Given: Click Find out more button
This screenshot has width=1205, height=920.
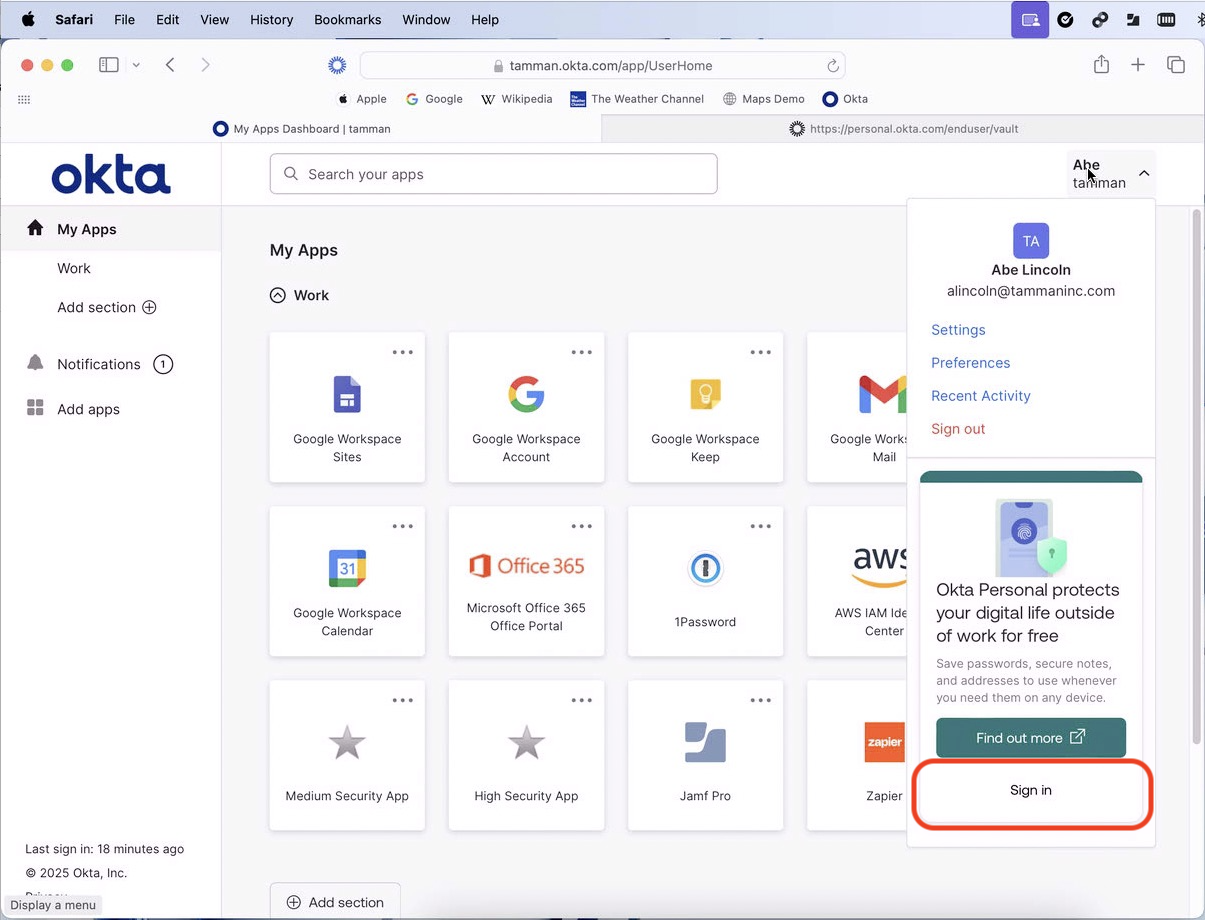Looking at the screenshot, I should coord(1031,738).
